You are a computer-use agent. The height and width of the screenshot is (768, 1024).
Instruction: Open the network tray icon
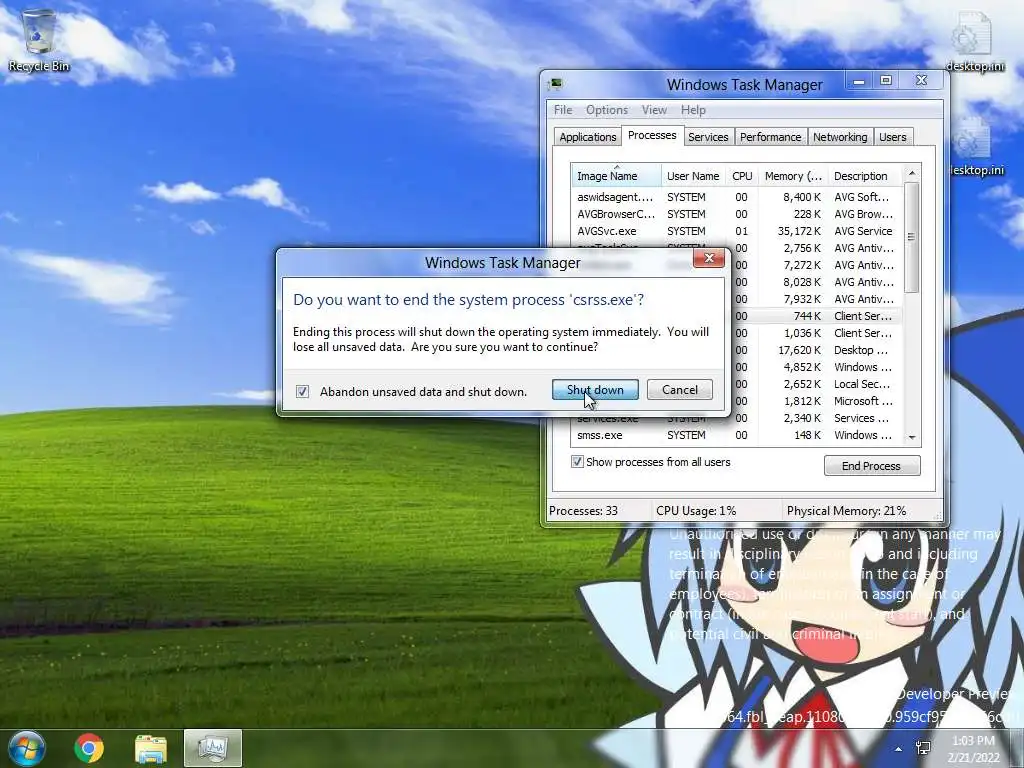(923, 748)
